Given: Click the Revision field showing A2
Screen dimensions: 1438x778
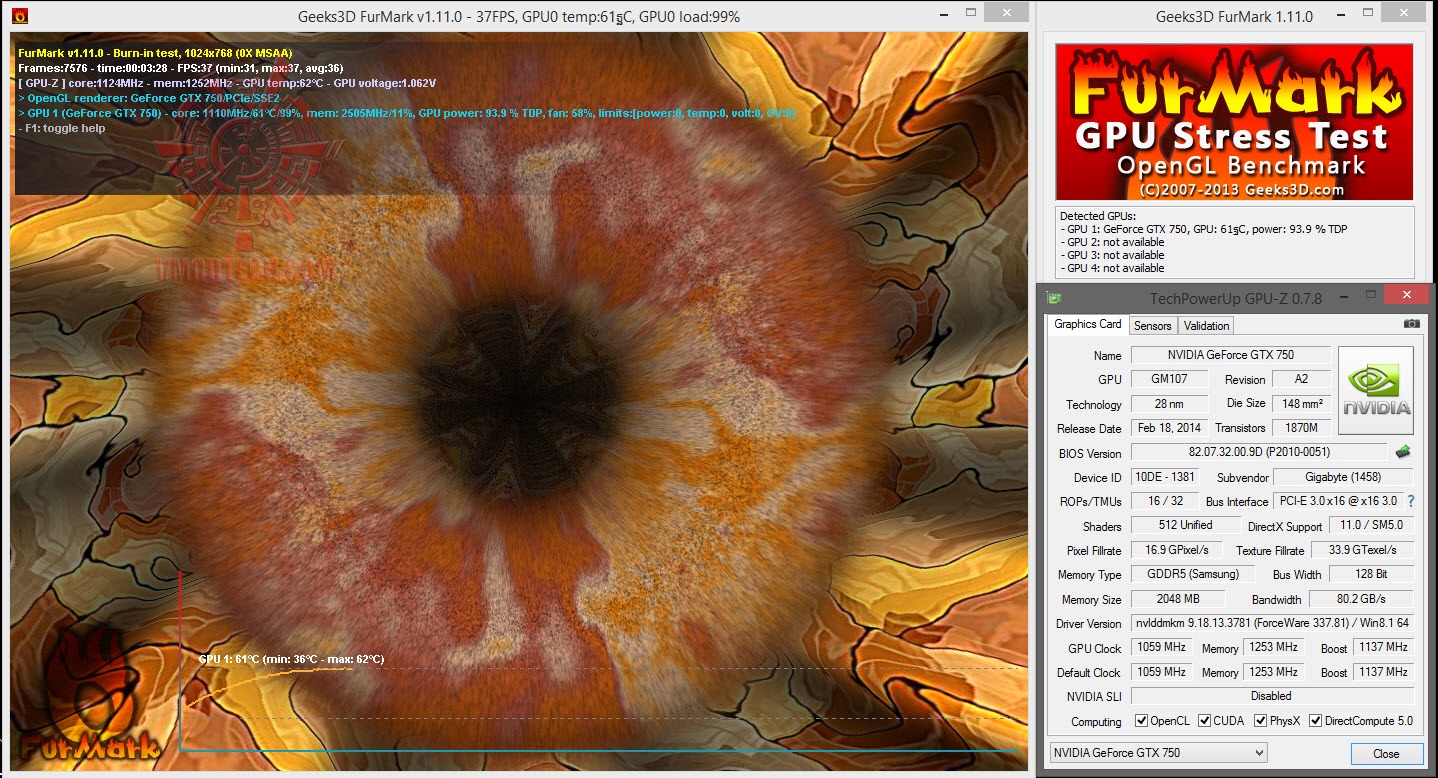Looking at the screenshot, I should (1301, 379).
